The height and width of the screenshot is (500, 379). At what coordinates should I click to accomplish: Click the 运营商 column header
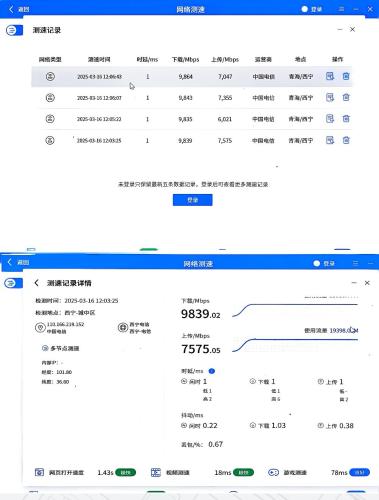pos(263,60)
